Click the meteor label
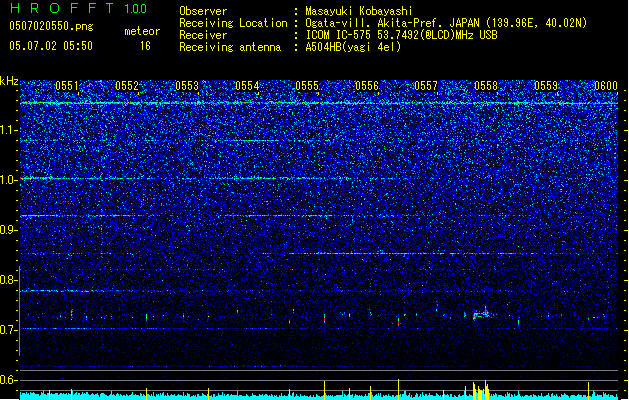The width and height of the screenshot is (629, 400). click(142, 31)
